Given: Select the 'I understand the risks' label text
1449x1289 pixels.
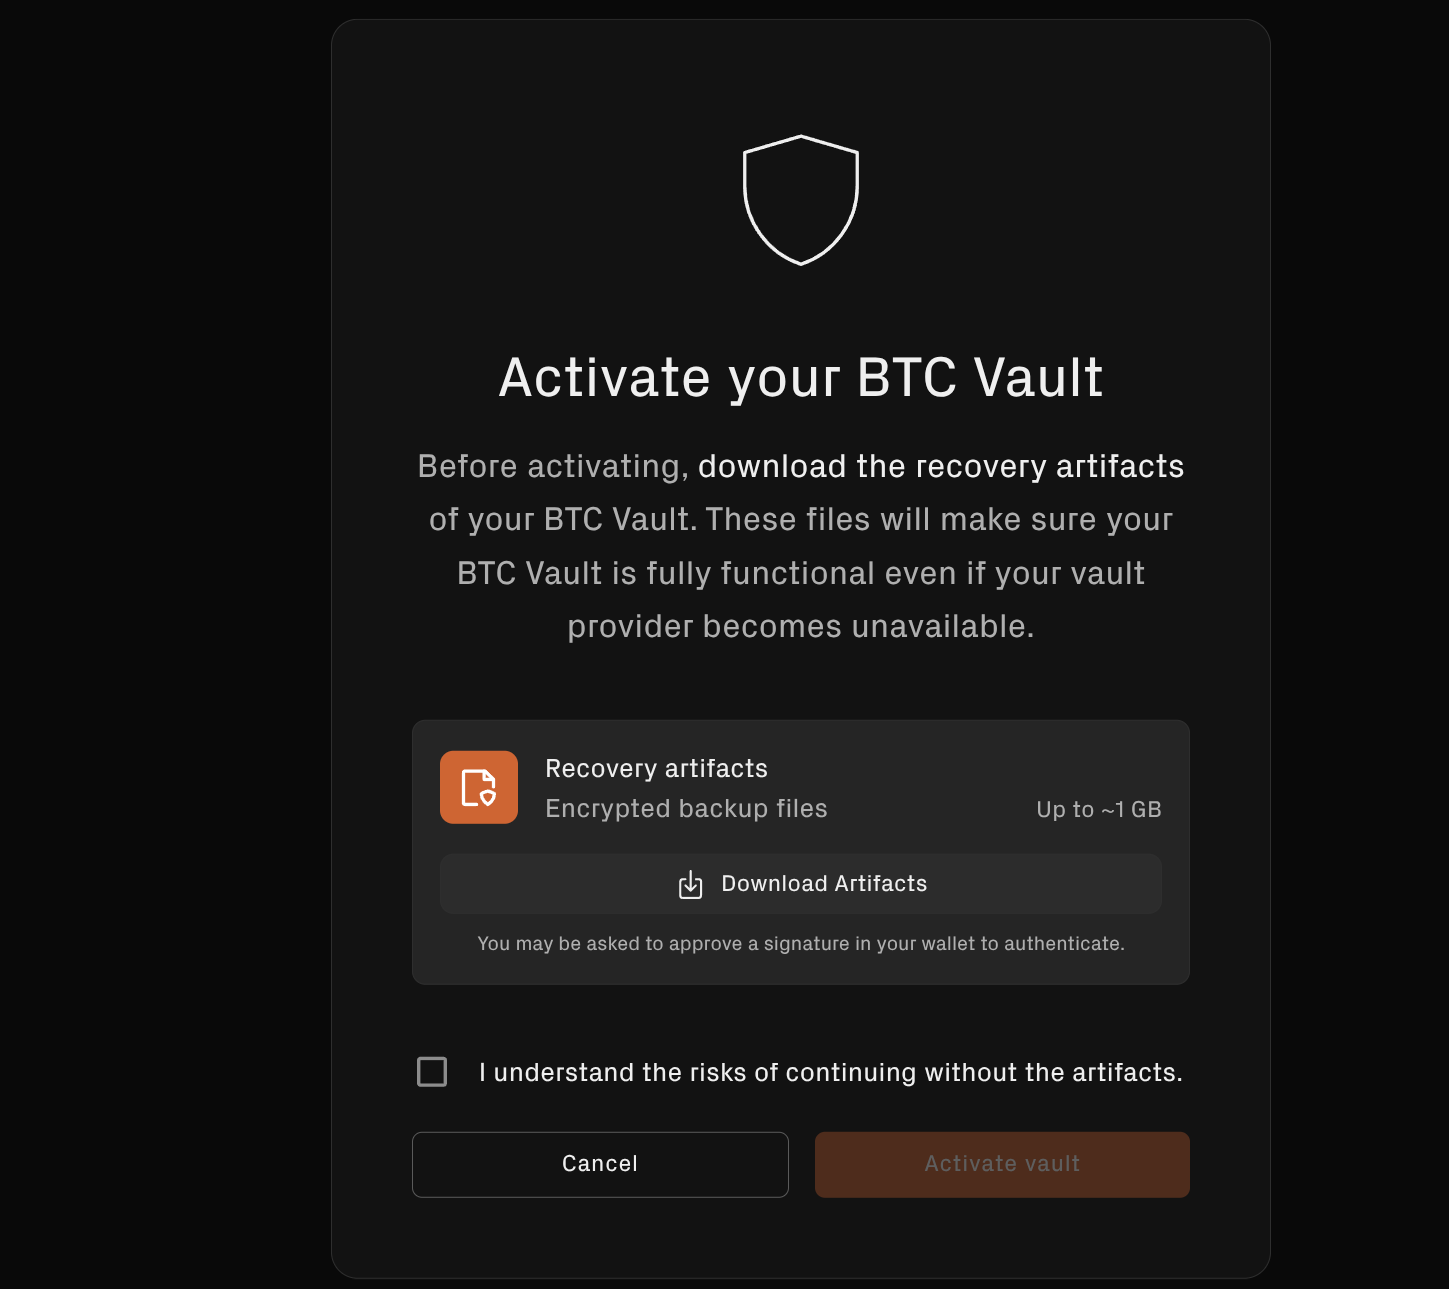Looking at the screenshot, I should point(830,1072).
